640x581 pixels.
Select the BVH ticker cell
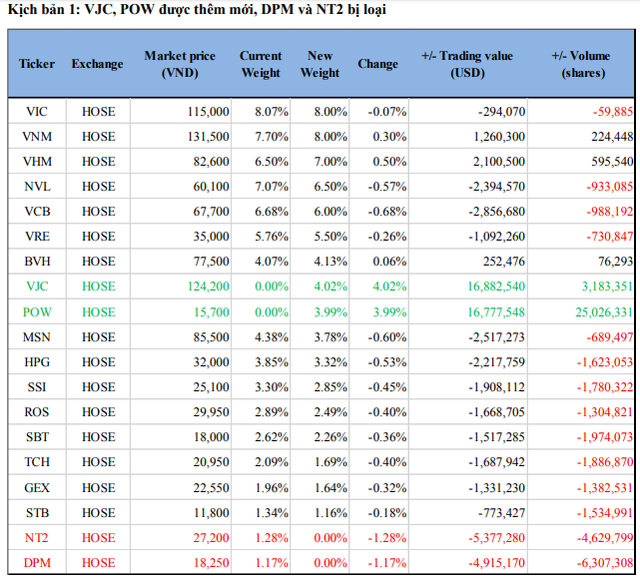coord(37,261)
